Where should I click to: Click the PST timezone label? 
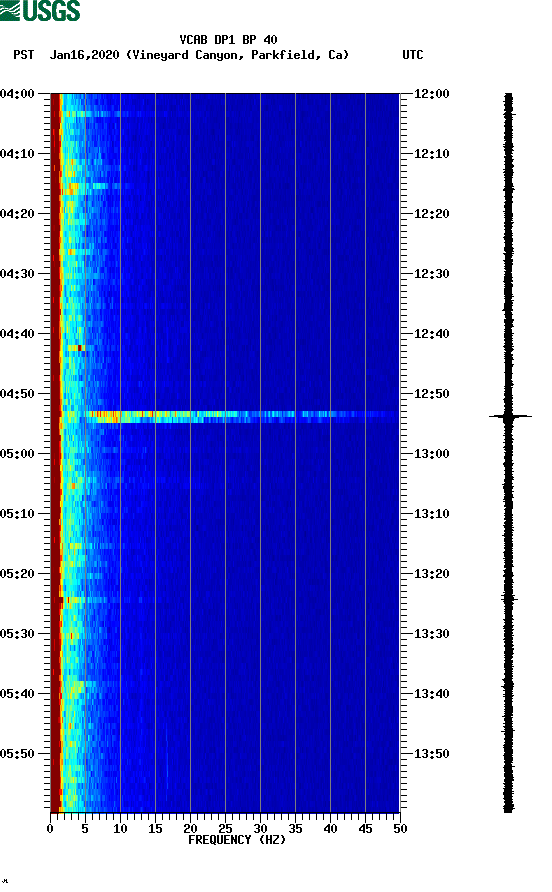pos(24,55)
